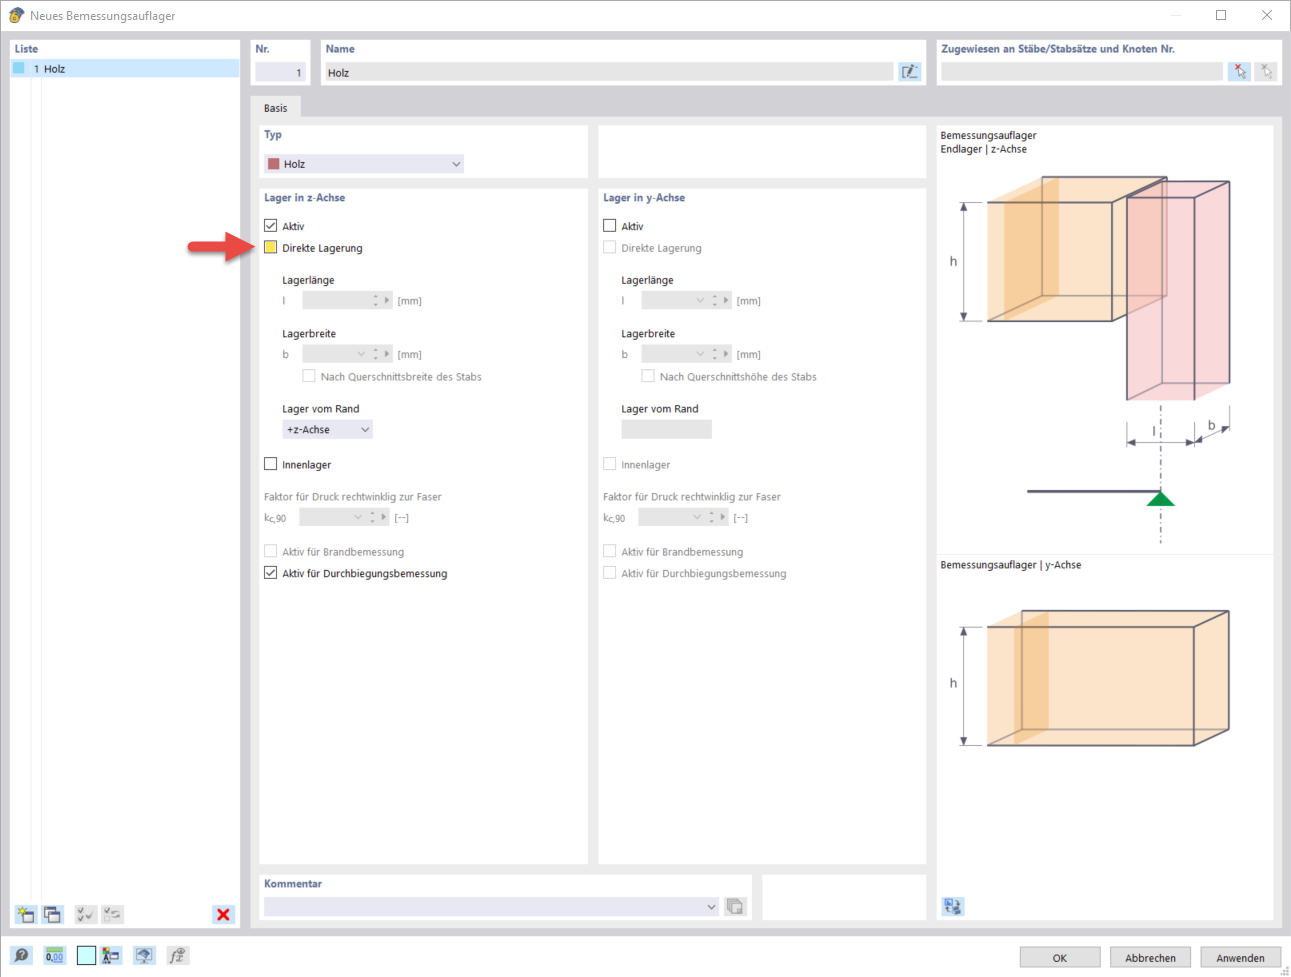Check Aktiv für Brandbemessung in y-Achse
Image resolution: width=1291 pixels, height=977 pixels.
tap(609, 551)
